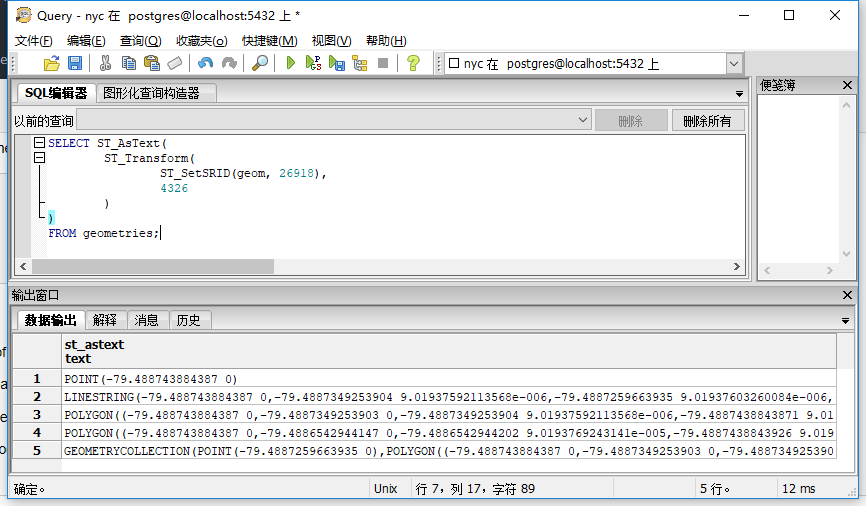
Task: Open the 编辑(E) menu
Action: pyautogui.click(x=86, y=41)
